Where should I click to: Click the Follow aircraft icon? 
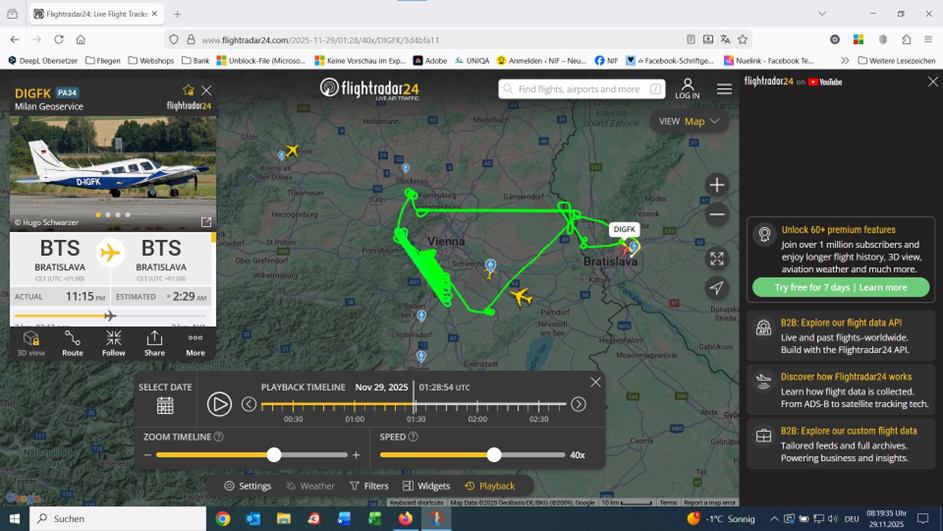[x=113, y=343]
